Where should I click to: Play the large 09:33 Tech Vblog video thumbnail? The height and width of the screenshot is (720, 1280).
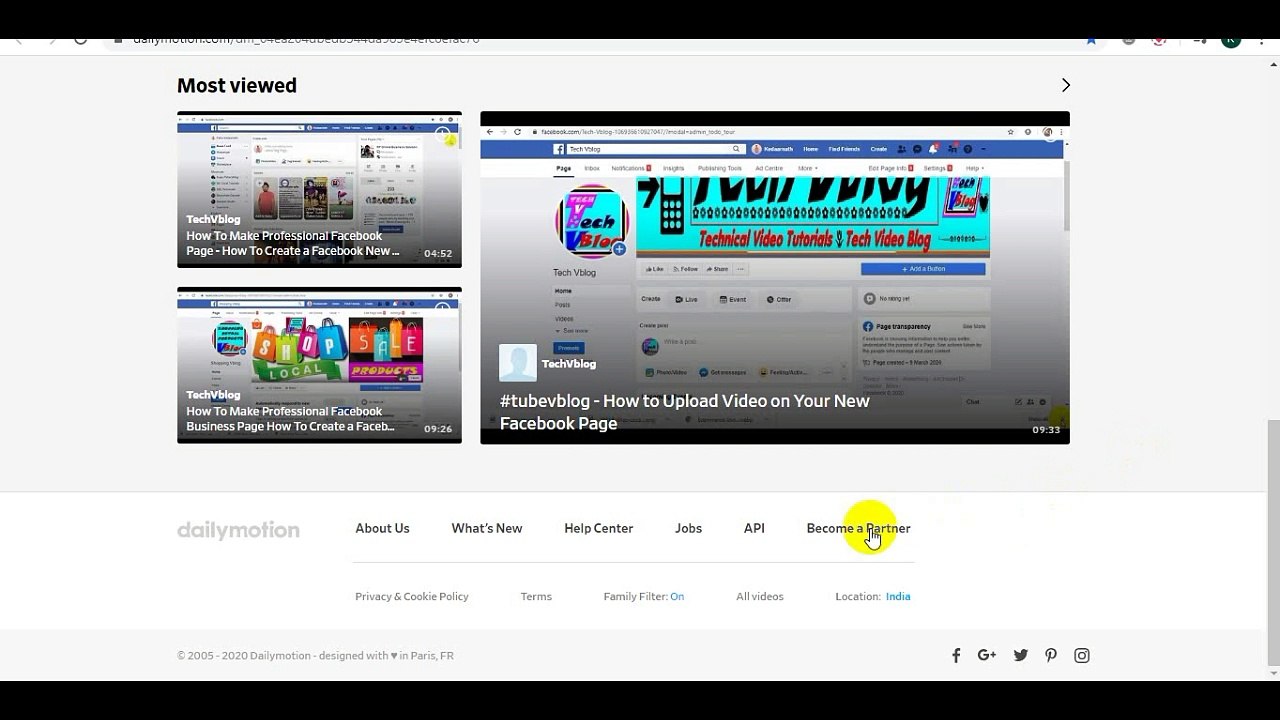click(x=775, y=277)
